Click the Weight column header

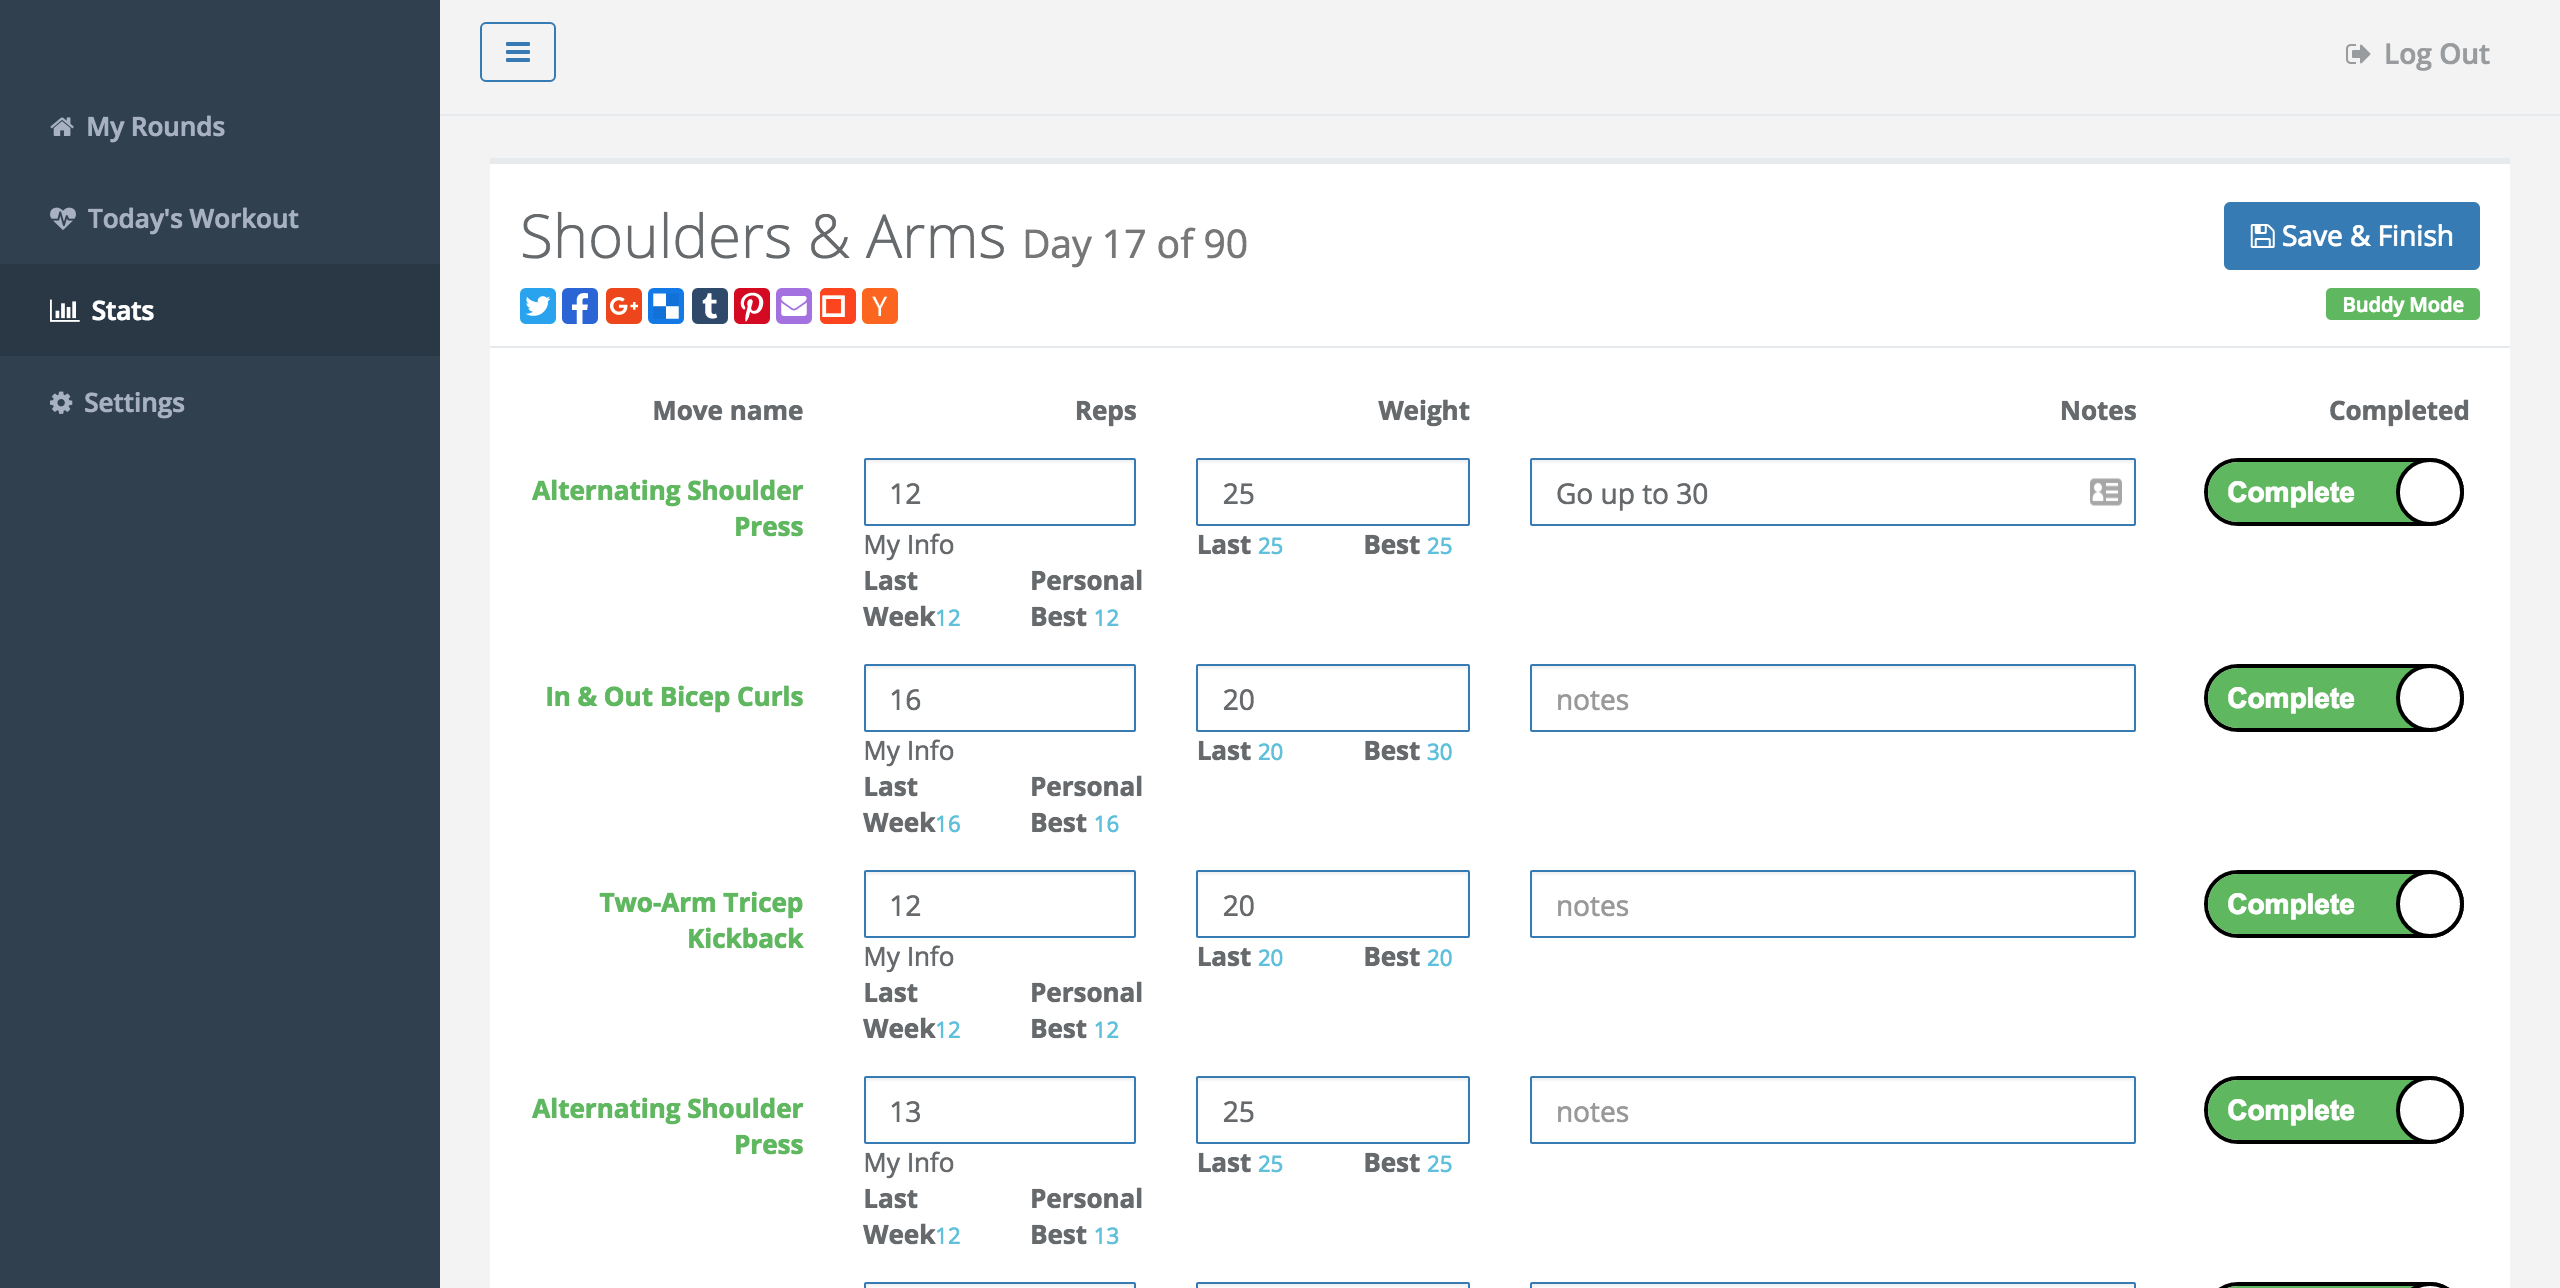point(1423,410)
